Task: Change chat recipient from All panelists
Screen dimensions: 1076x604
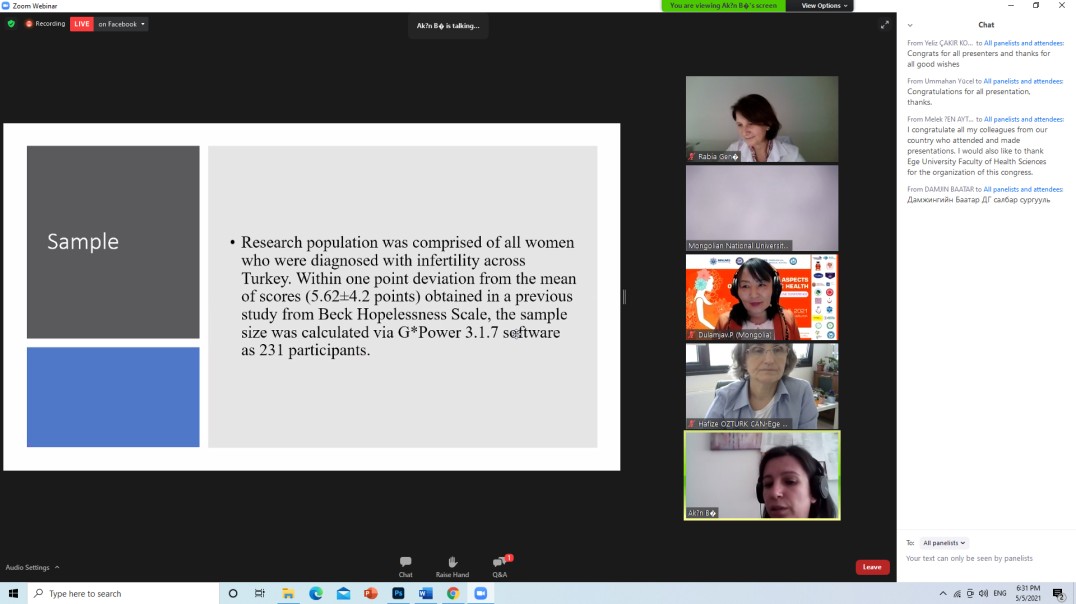Action: click(944, 543)
